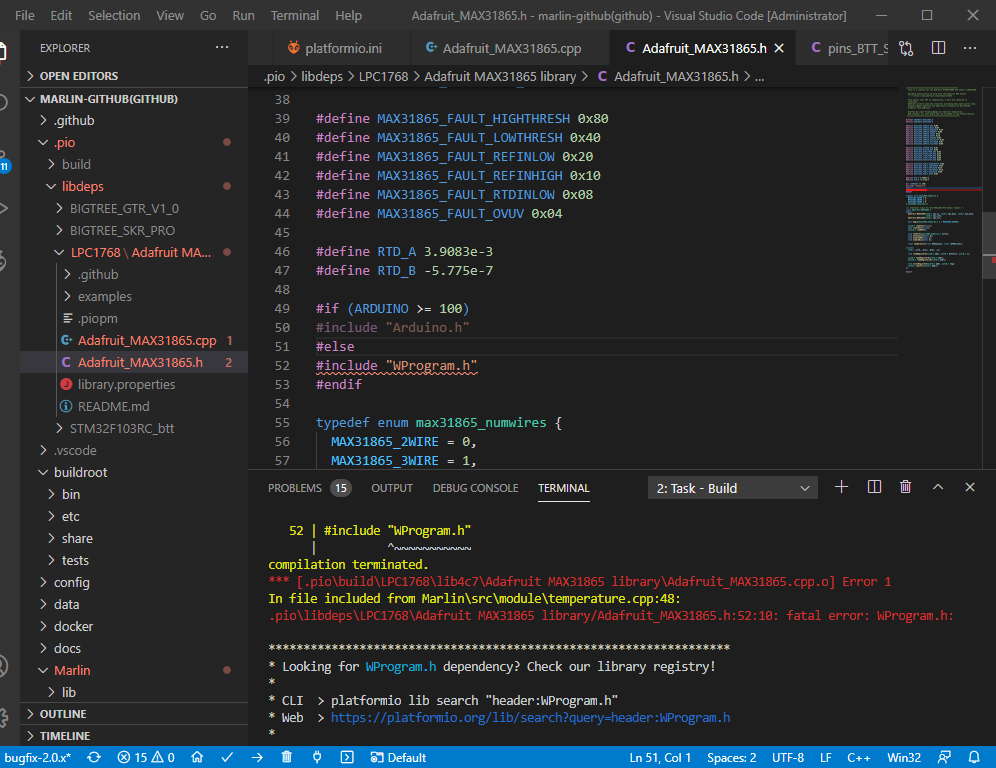
Task: Click PlatformIO Upload arrow in status bar
Action: (x=257, y=757)
